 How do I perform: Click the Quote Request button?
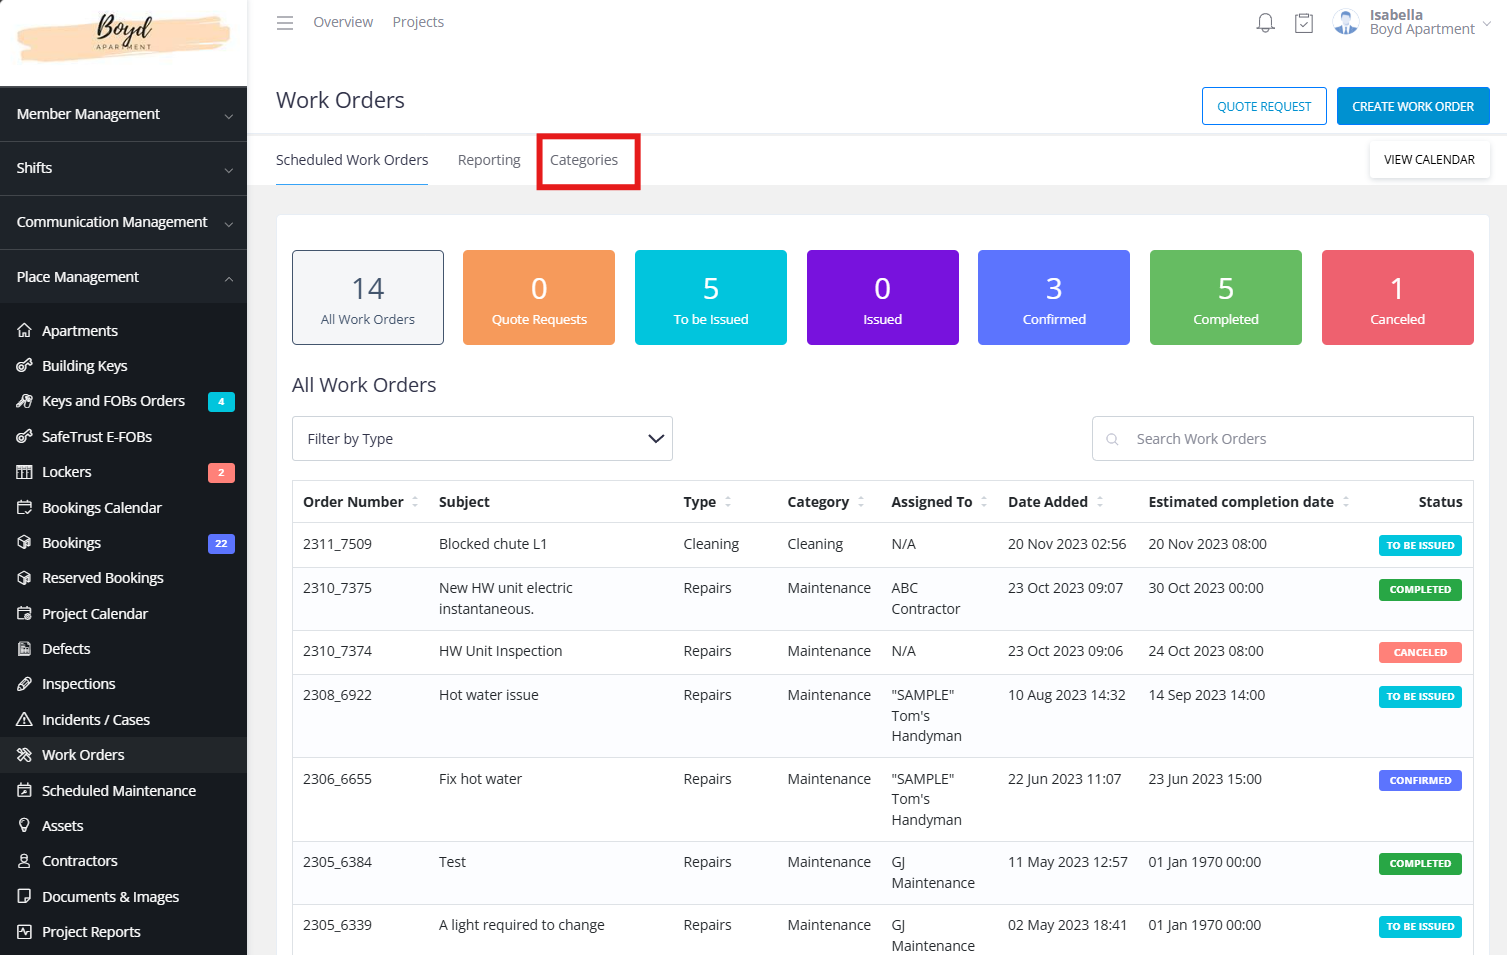coord(1264,106)
